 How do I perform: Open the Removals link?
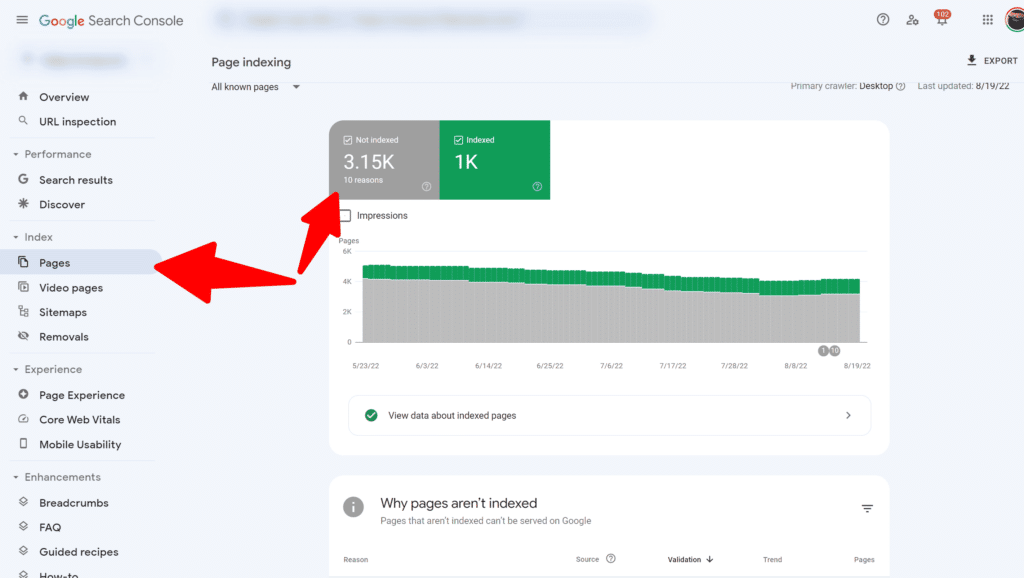coord(64,337)
